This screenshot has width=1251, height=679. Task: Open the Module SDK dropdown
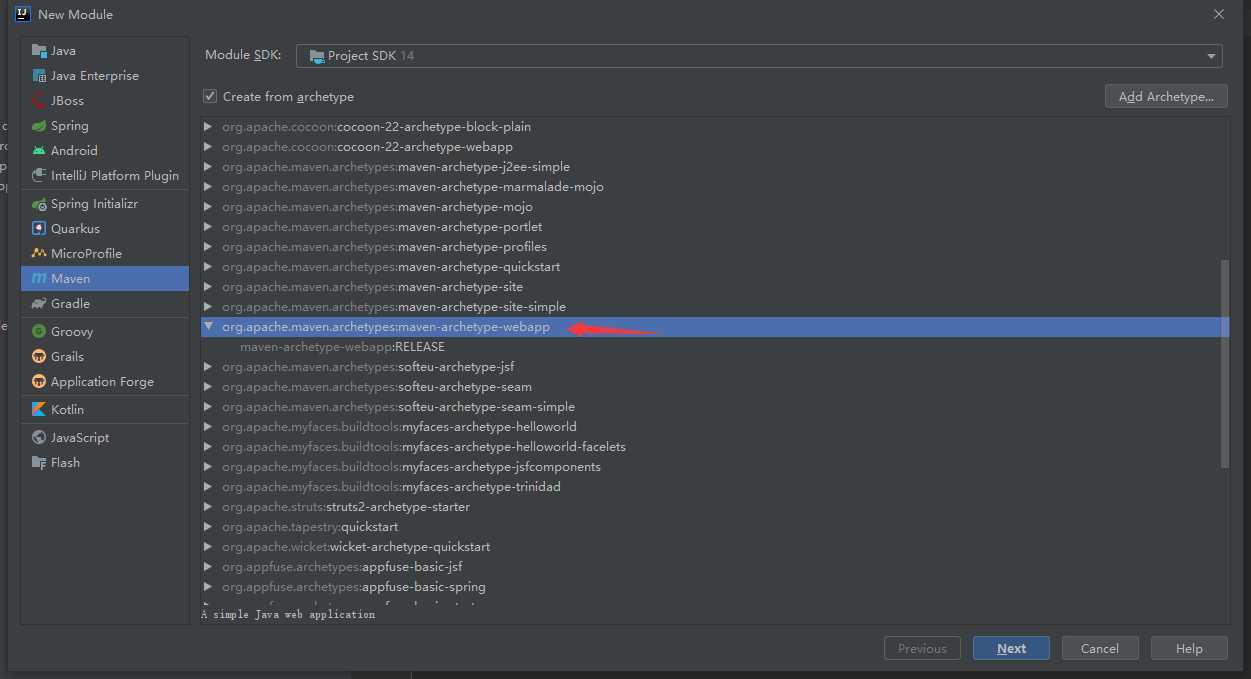click(759, 56)
